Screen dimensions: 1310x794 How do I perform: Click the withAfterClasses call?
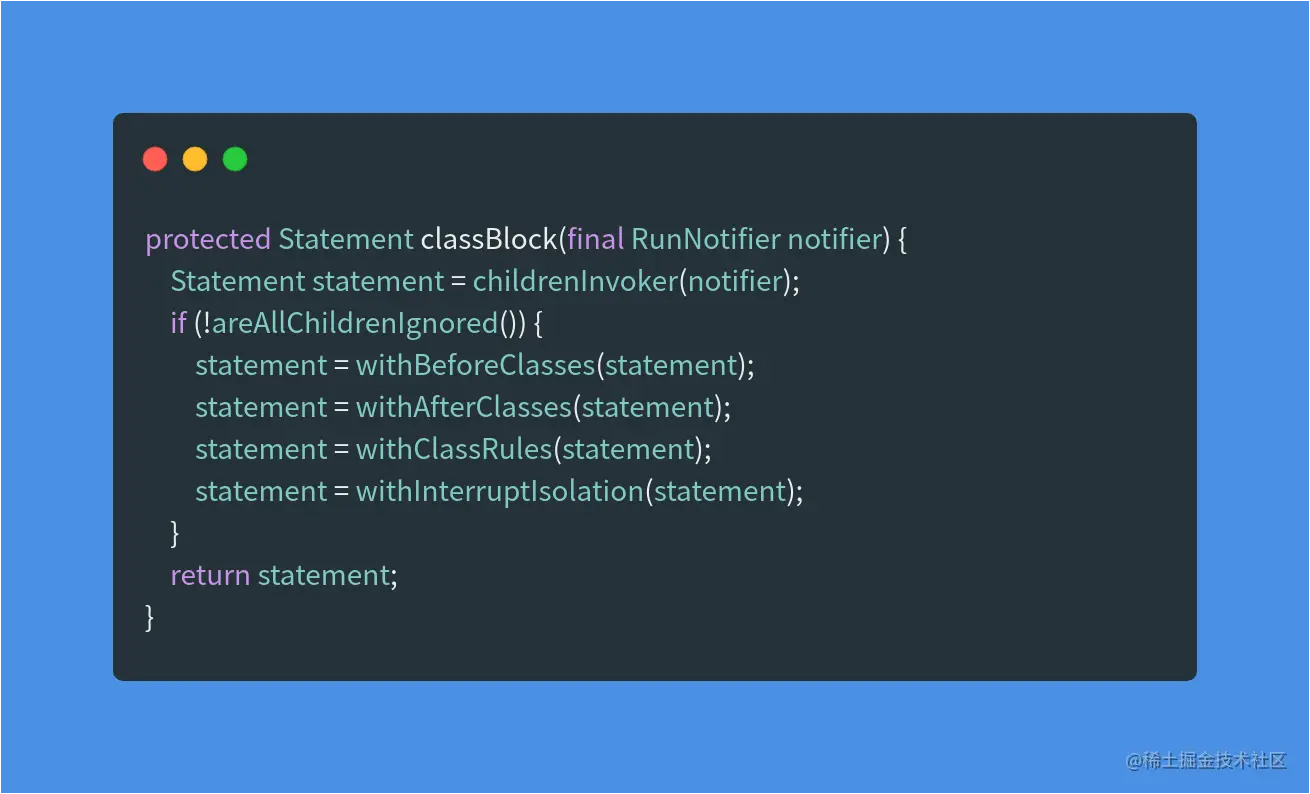tap(464, 408)
